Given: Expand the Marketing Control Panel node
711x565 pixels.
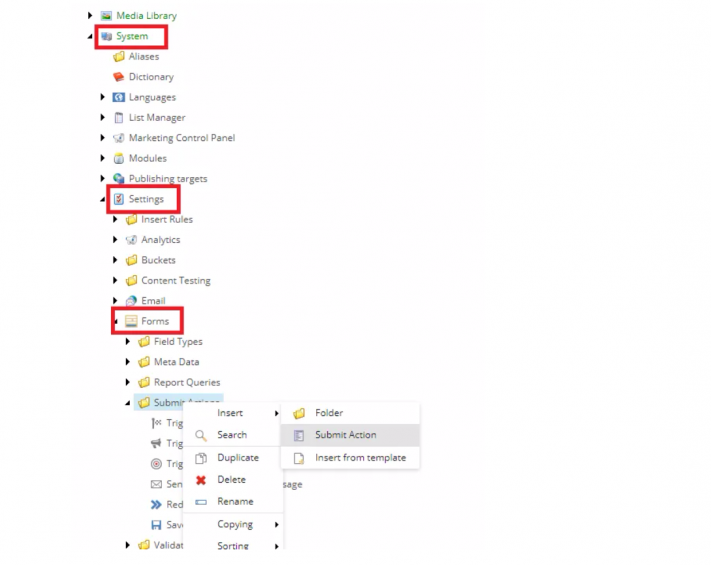Looking at the screenshot, I should coord(102,138).
